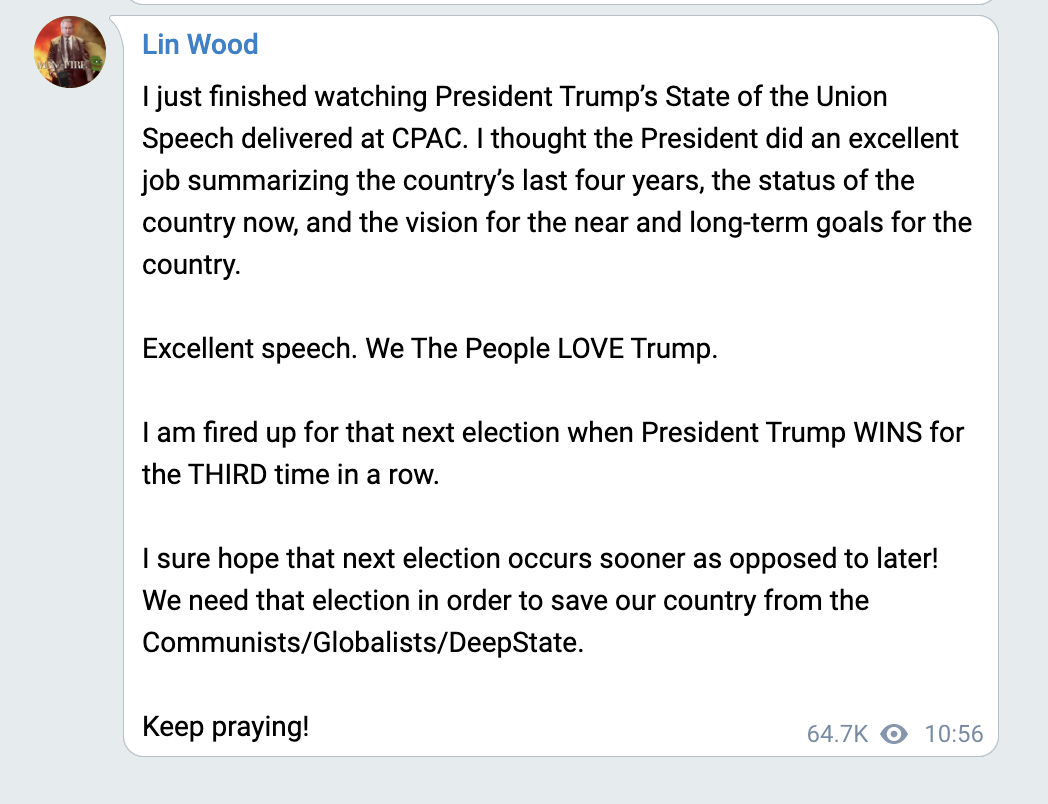The width and height of the screenshot is (1048, 804).
Task: Click the 'I am fired up' sentence
Action: pos(553,454)
